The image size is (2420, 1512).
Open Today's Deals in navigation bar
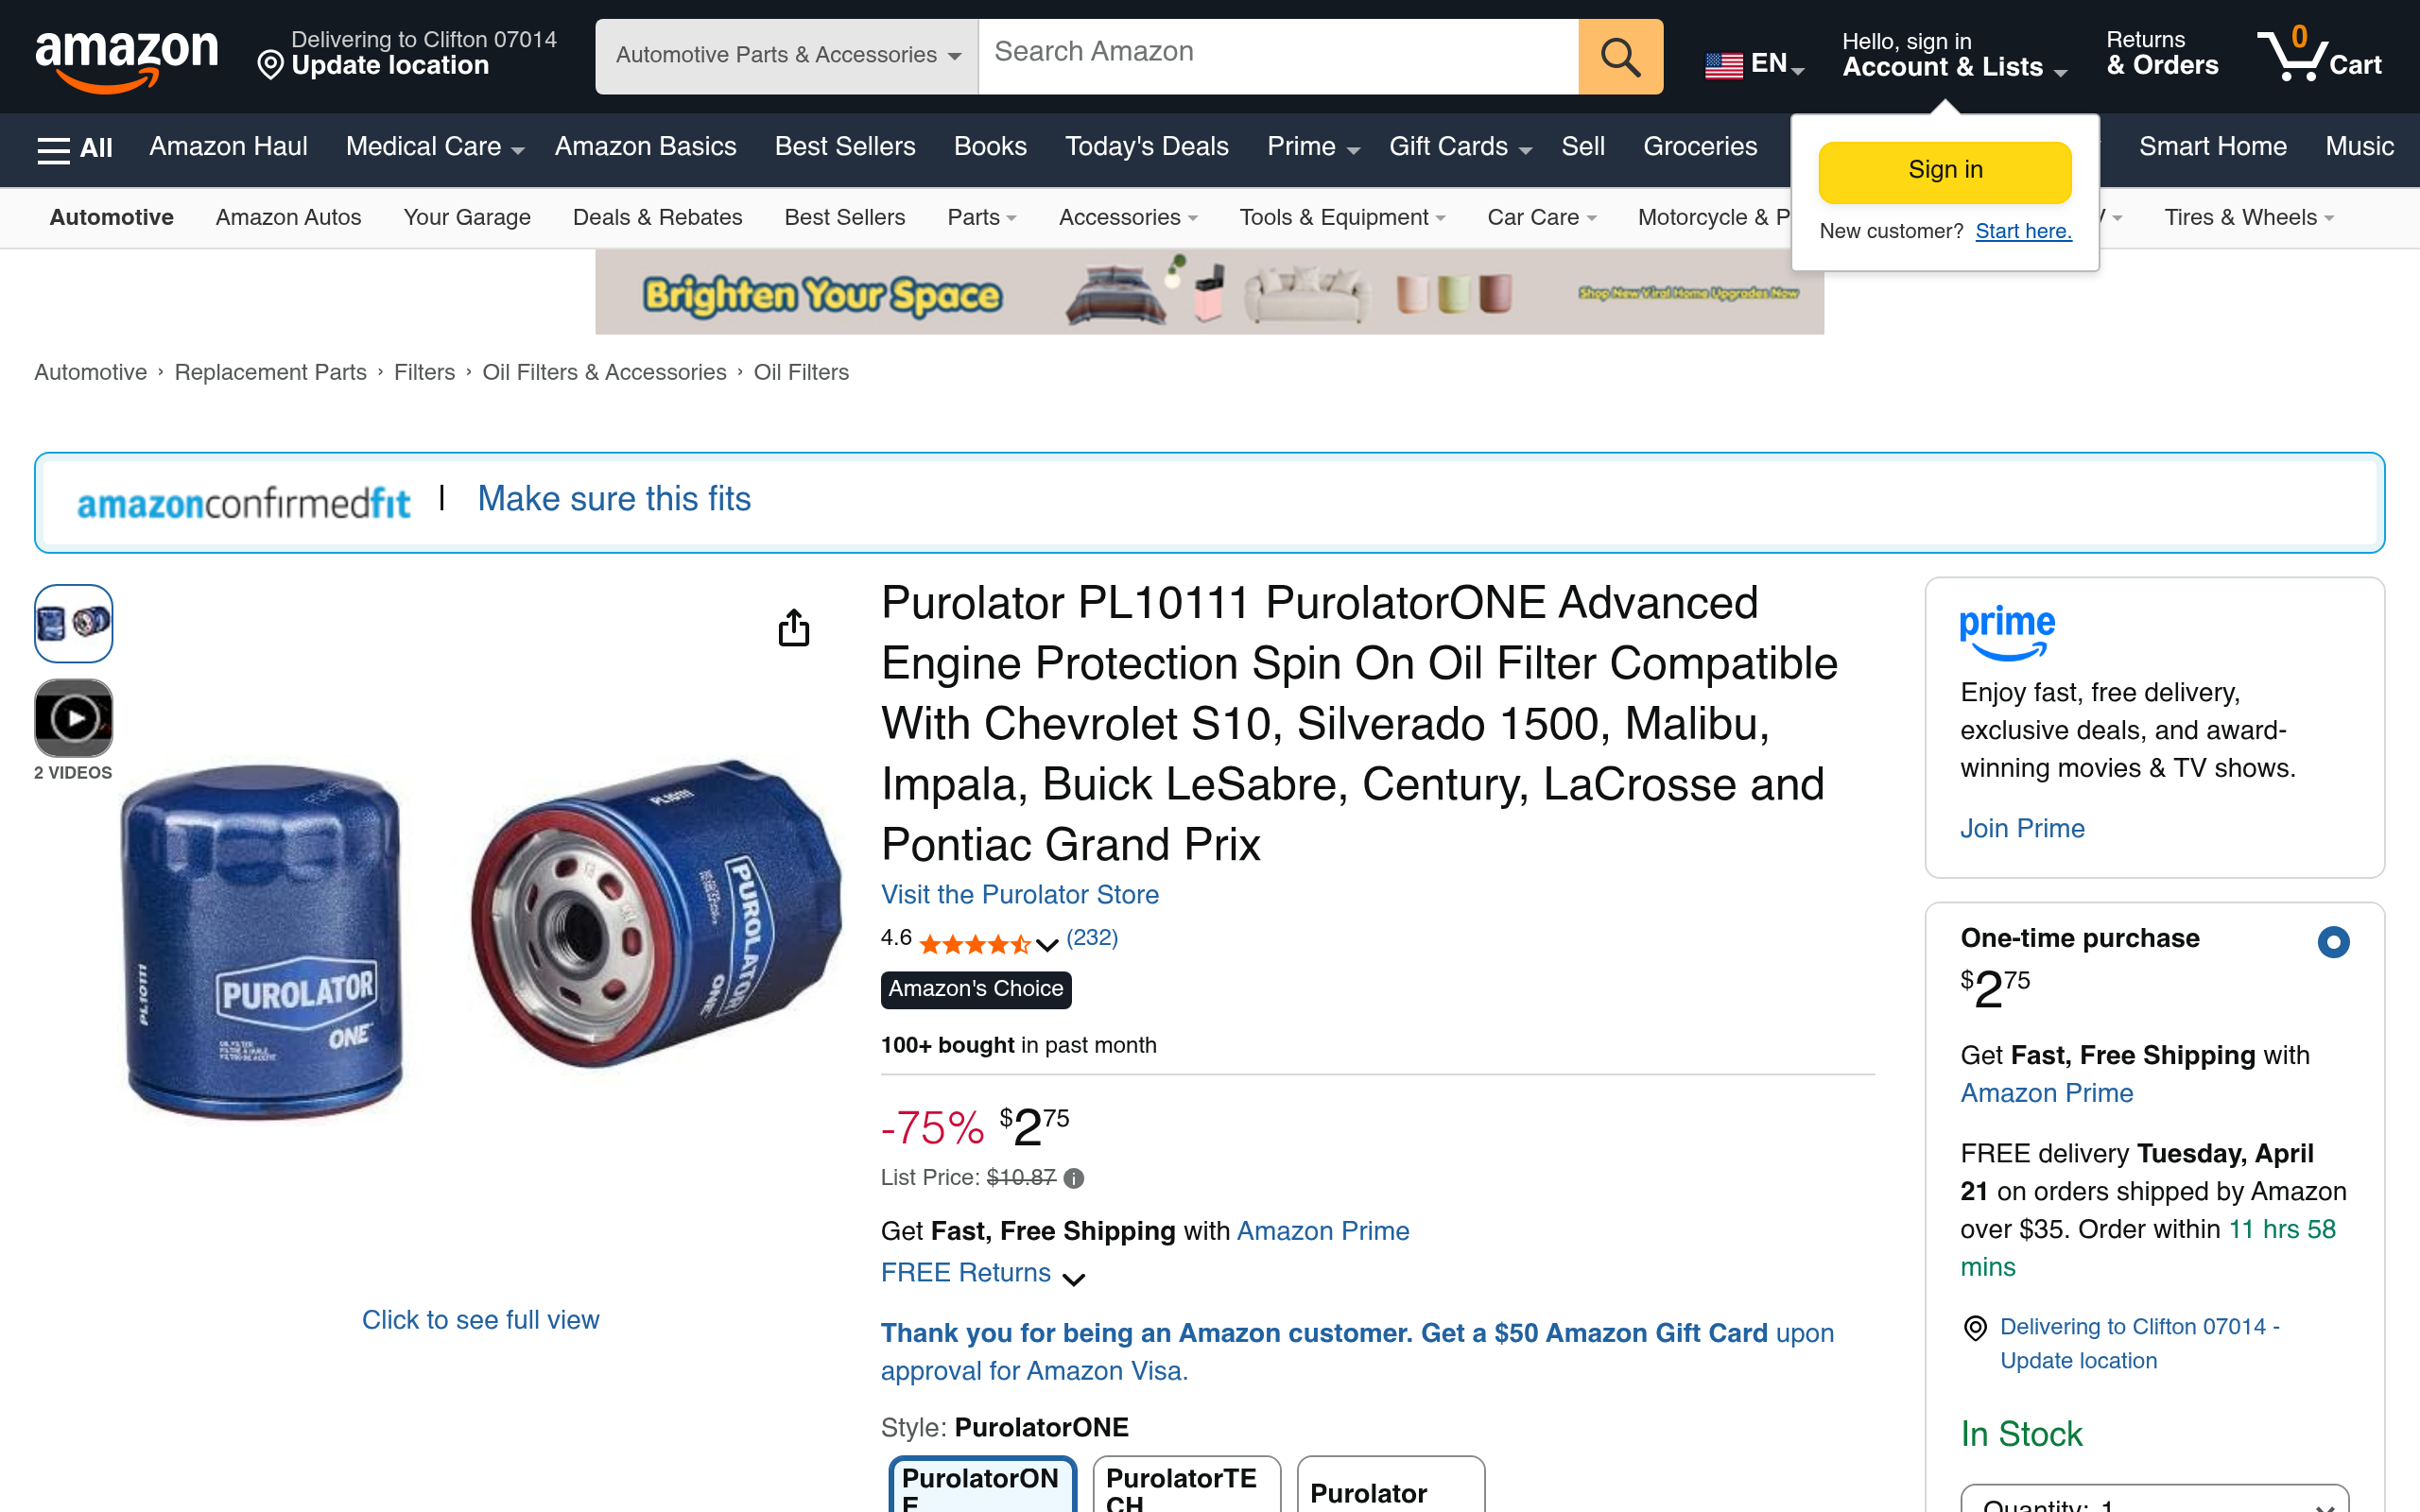[x=1146, y=146]
